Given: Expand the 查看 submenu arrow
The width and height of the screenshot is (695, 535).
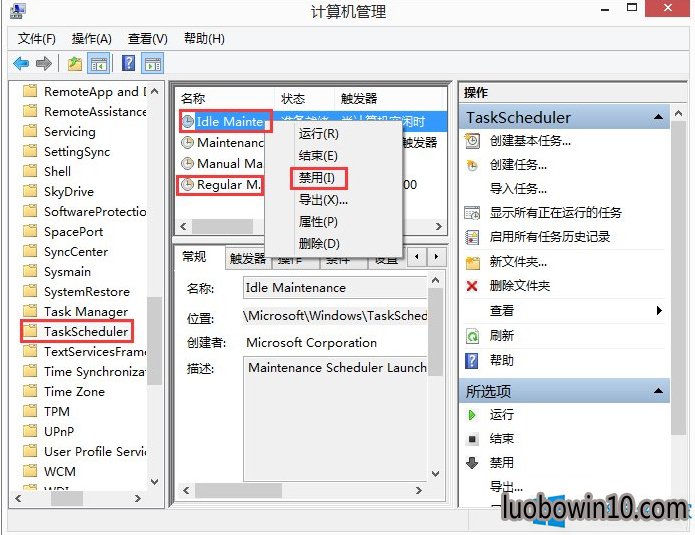Looking at the screenshot, I should (x=659, y=310).
